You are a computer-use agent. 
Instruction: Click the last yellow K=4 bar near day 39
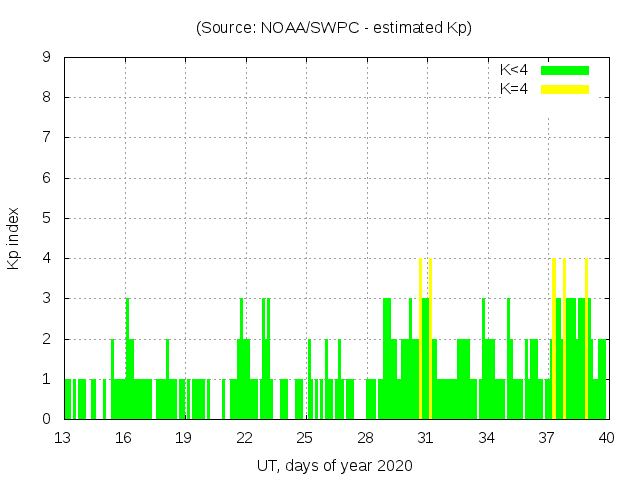[586, 340]
